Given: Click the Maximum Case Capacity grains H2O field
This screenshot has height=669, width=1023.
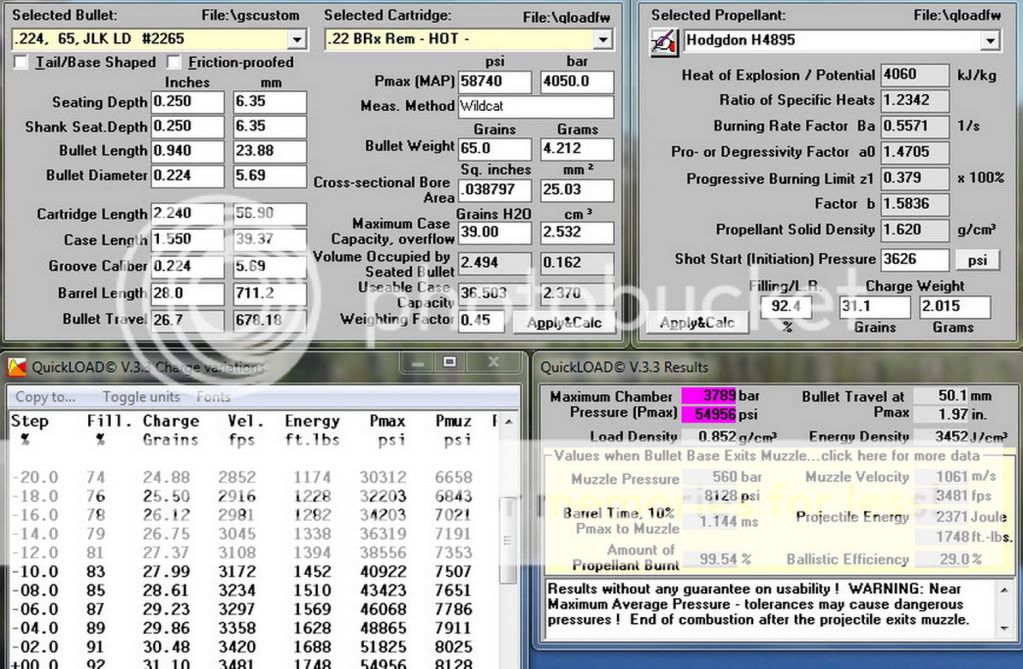Looking at the screenshot, I should 495,233.
